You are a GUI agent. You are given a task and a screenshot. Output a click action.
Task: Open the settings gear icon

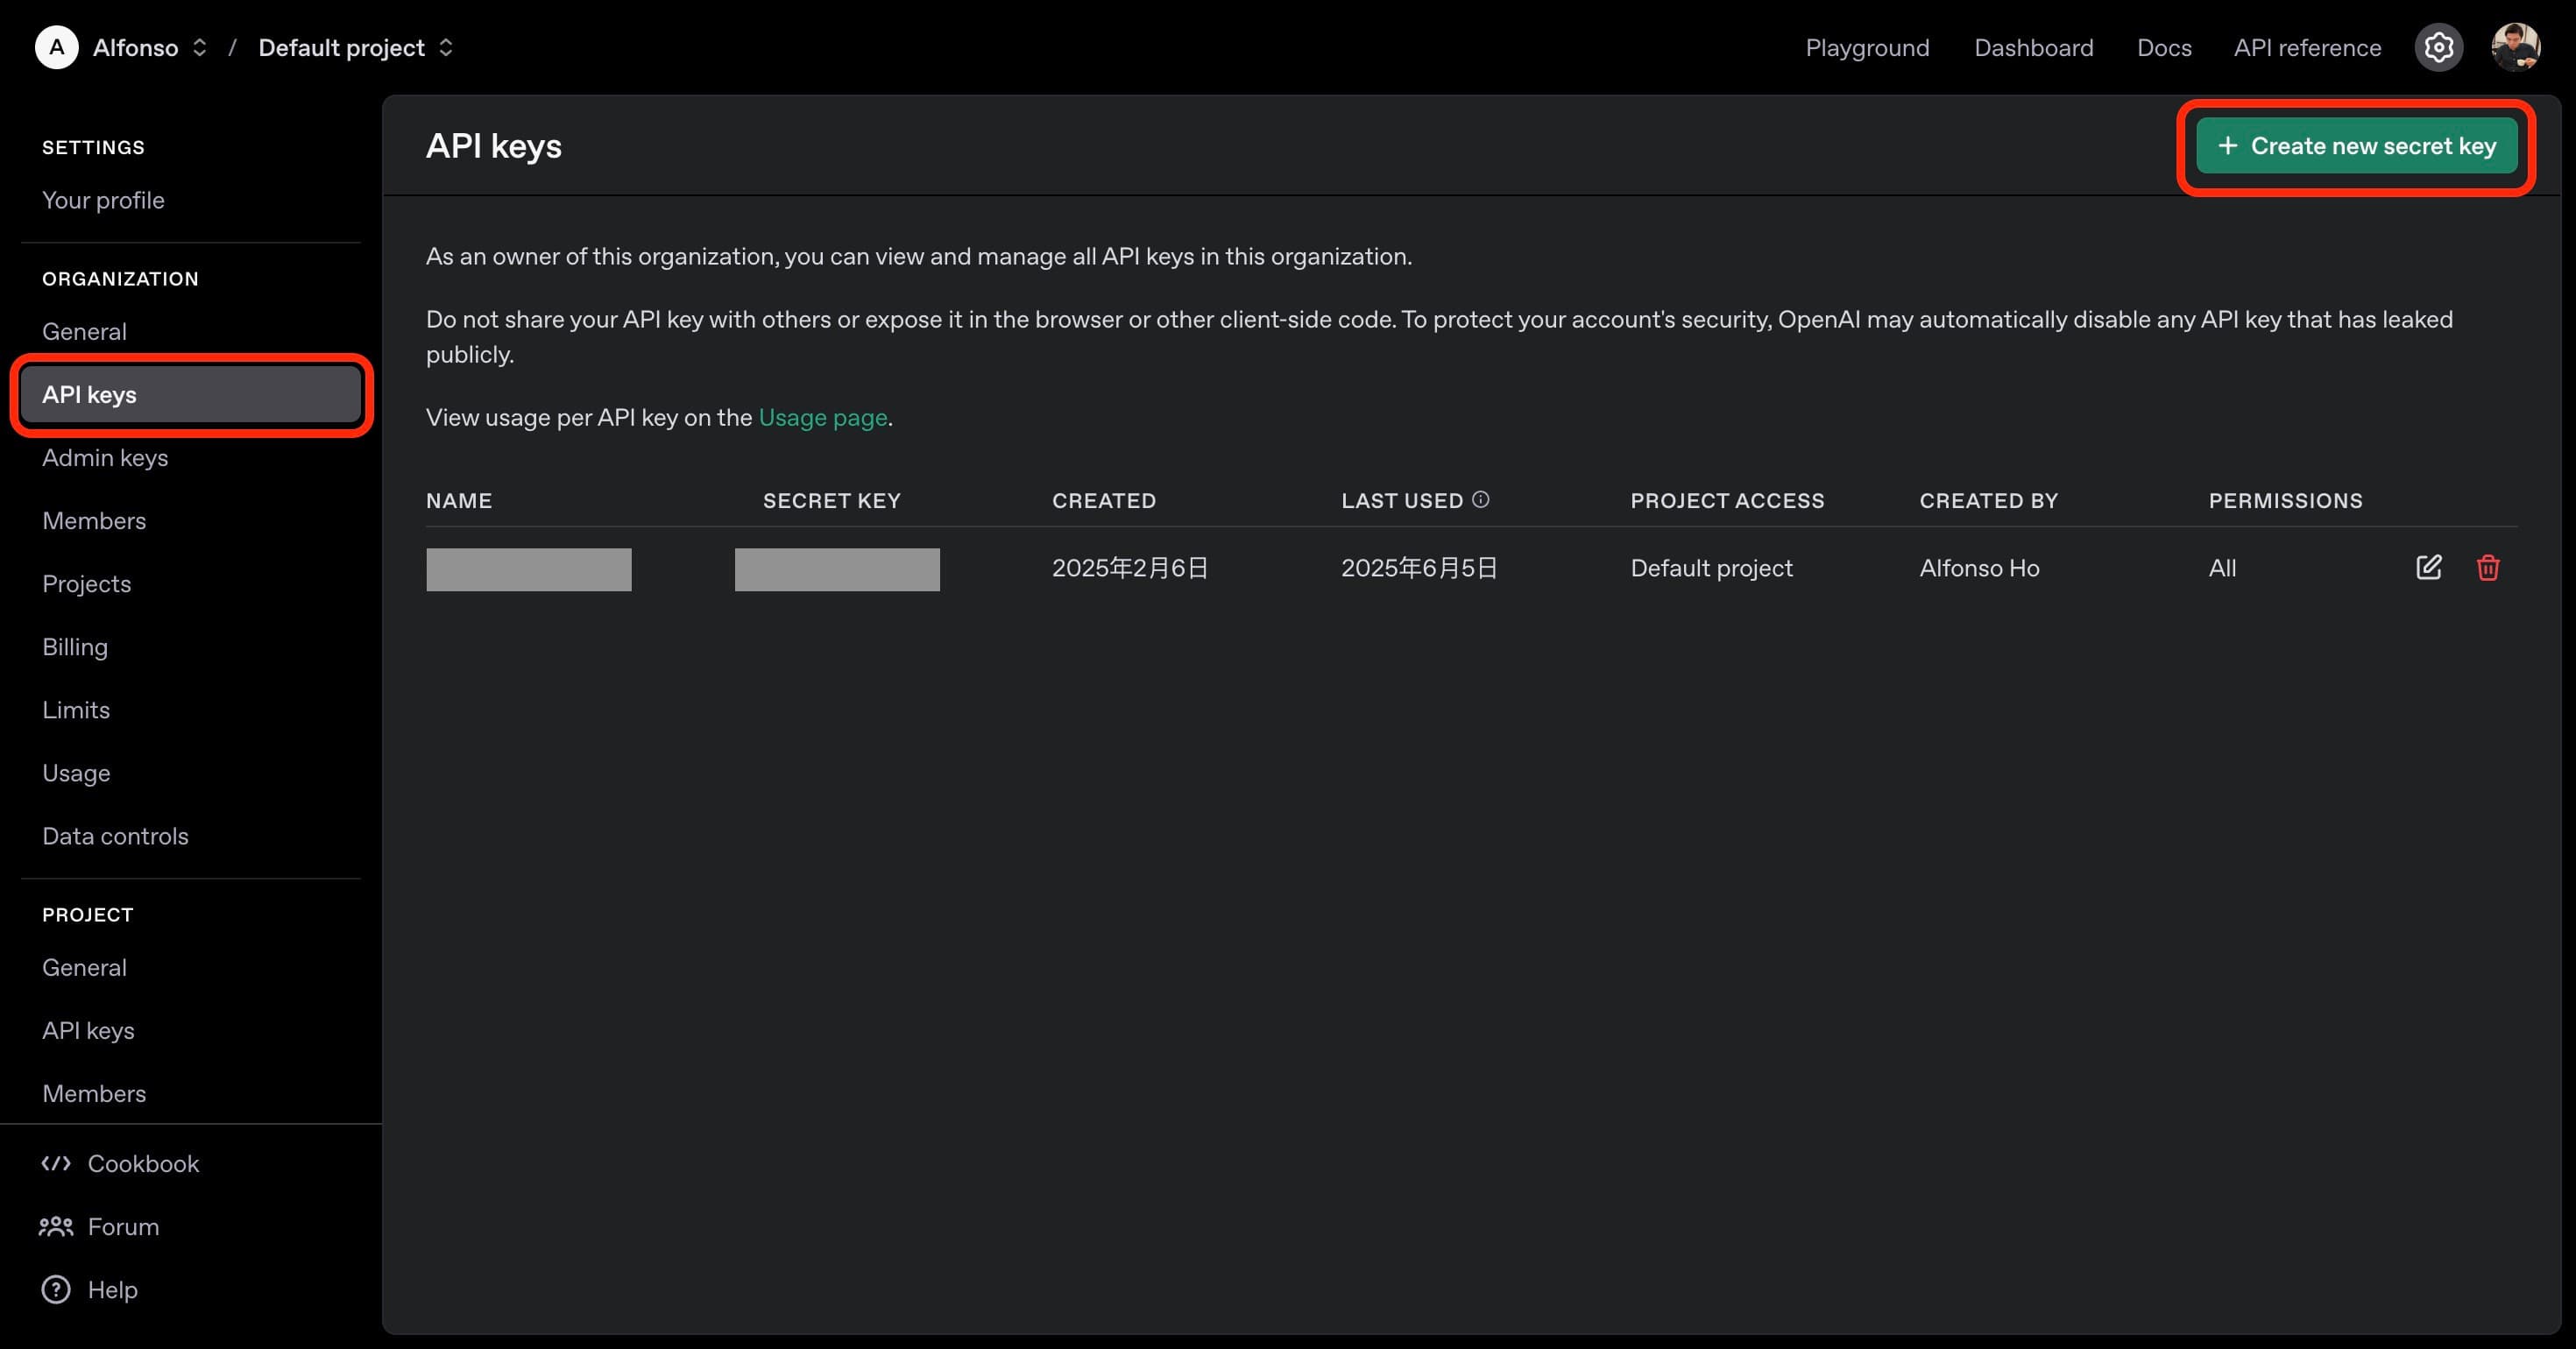tap(2438, 47)
